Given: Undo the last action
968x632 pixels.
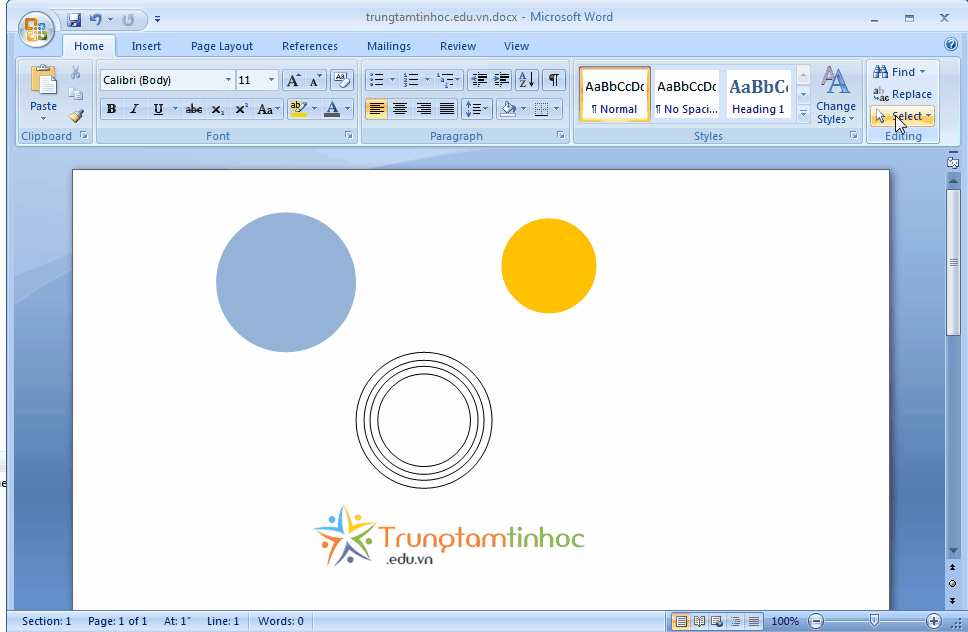Looking at the screenshot, I should [96, 20].
